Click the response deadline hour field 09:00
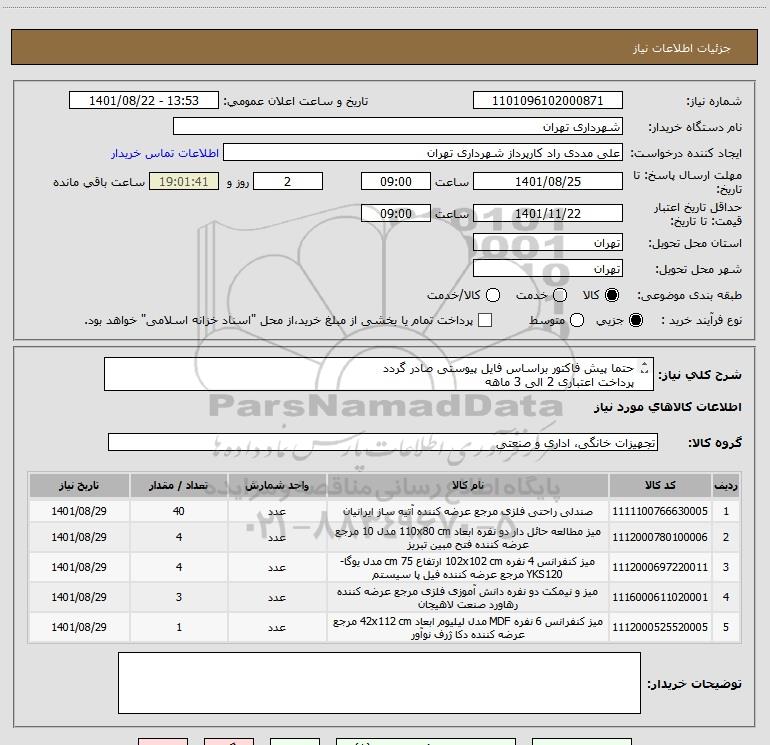Viewport: 770px width, 745px height. [x=396, y=182]
